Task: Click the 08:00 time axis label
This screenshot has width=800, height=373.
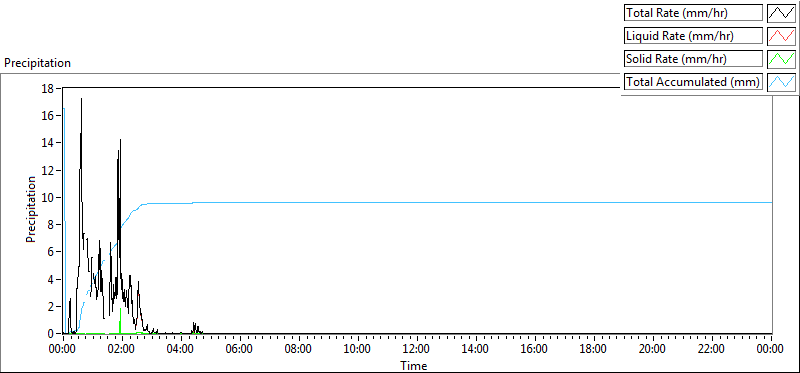Action: click(298, 349)
